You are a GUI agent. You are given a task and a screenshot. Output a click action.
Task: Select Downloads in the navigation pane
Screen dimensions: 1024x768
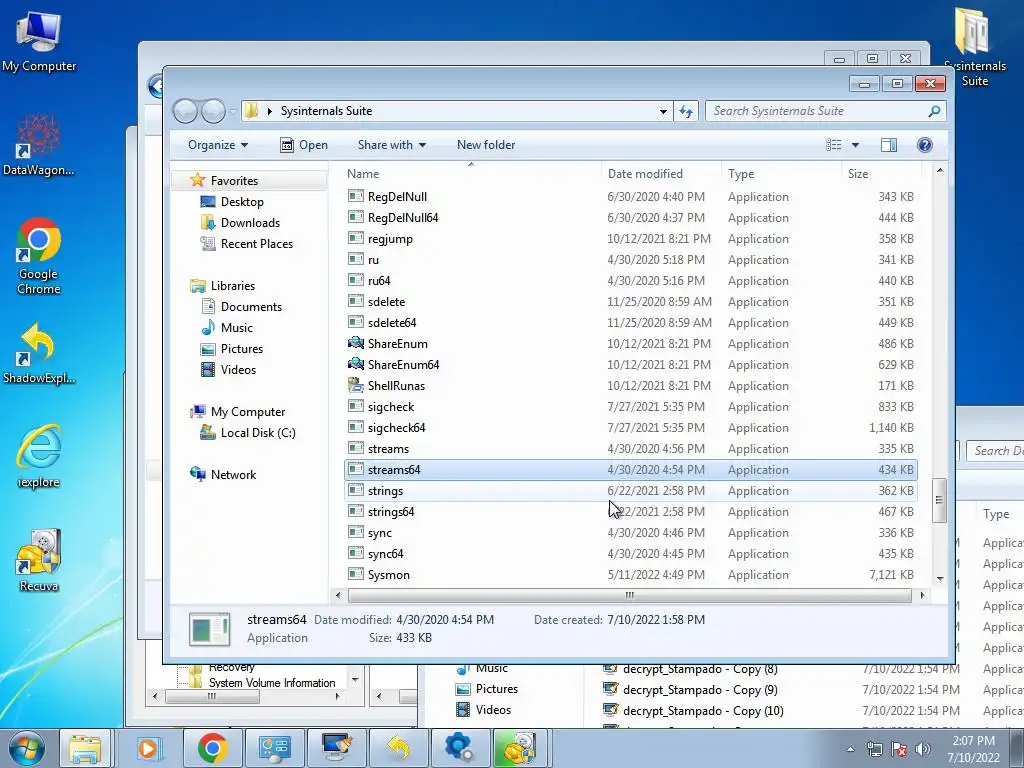[250, 223]
